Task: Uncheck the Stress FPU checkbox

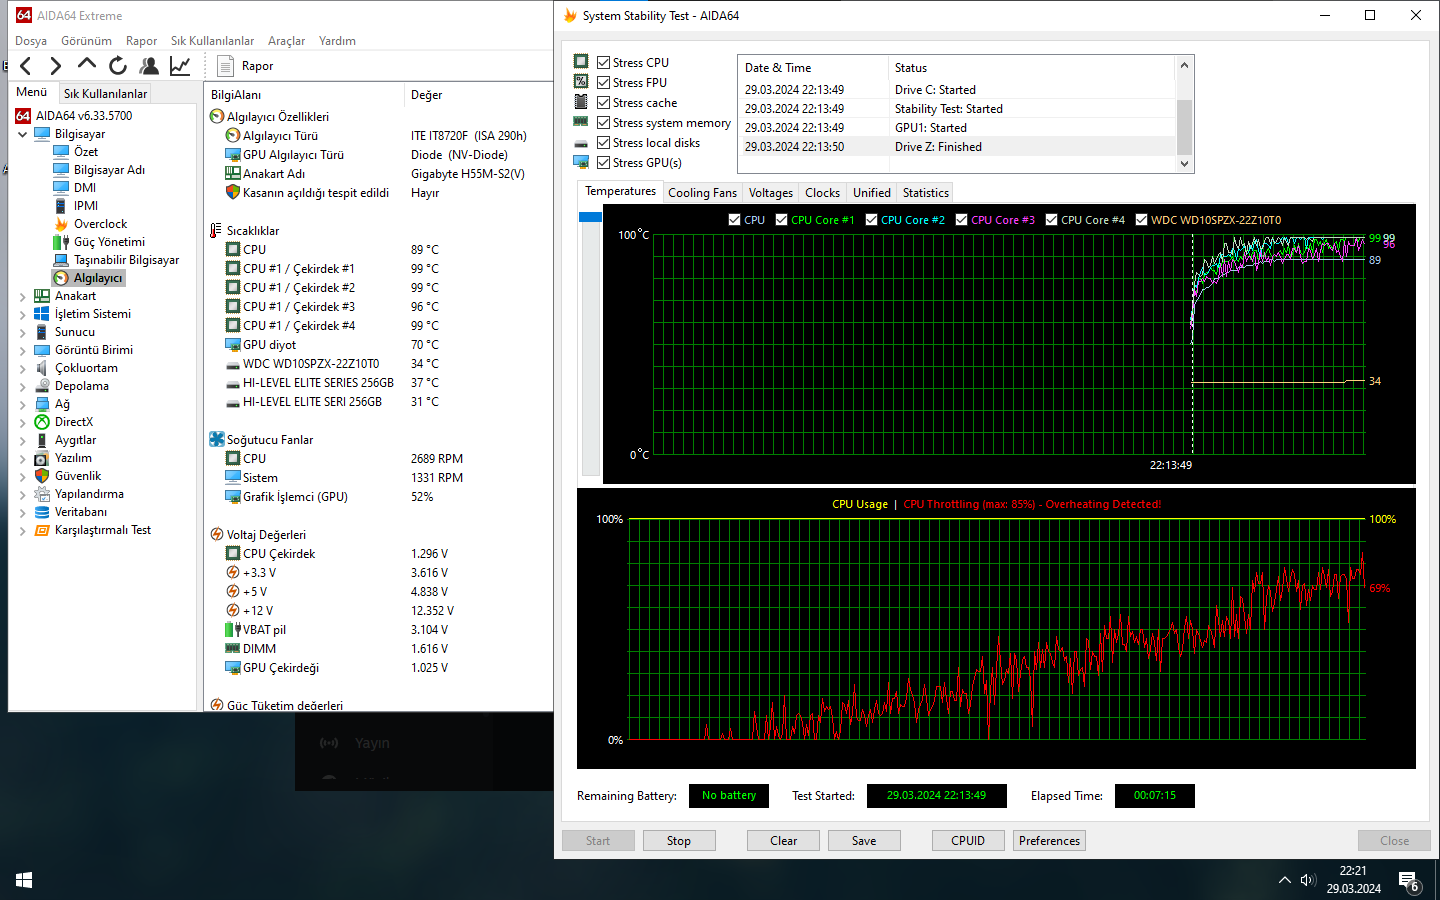Action: coord(603,83)
